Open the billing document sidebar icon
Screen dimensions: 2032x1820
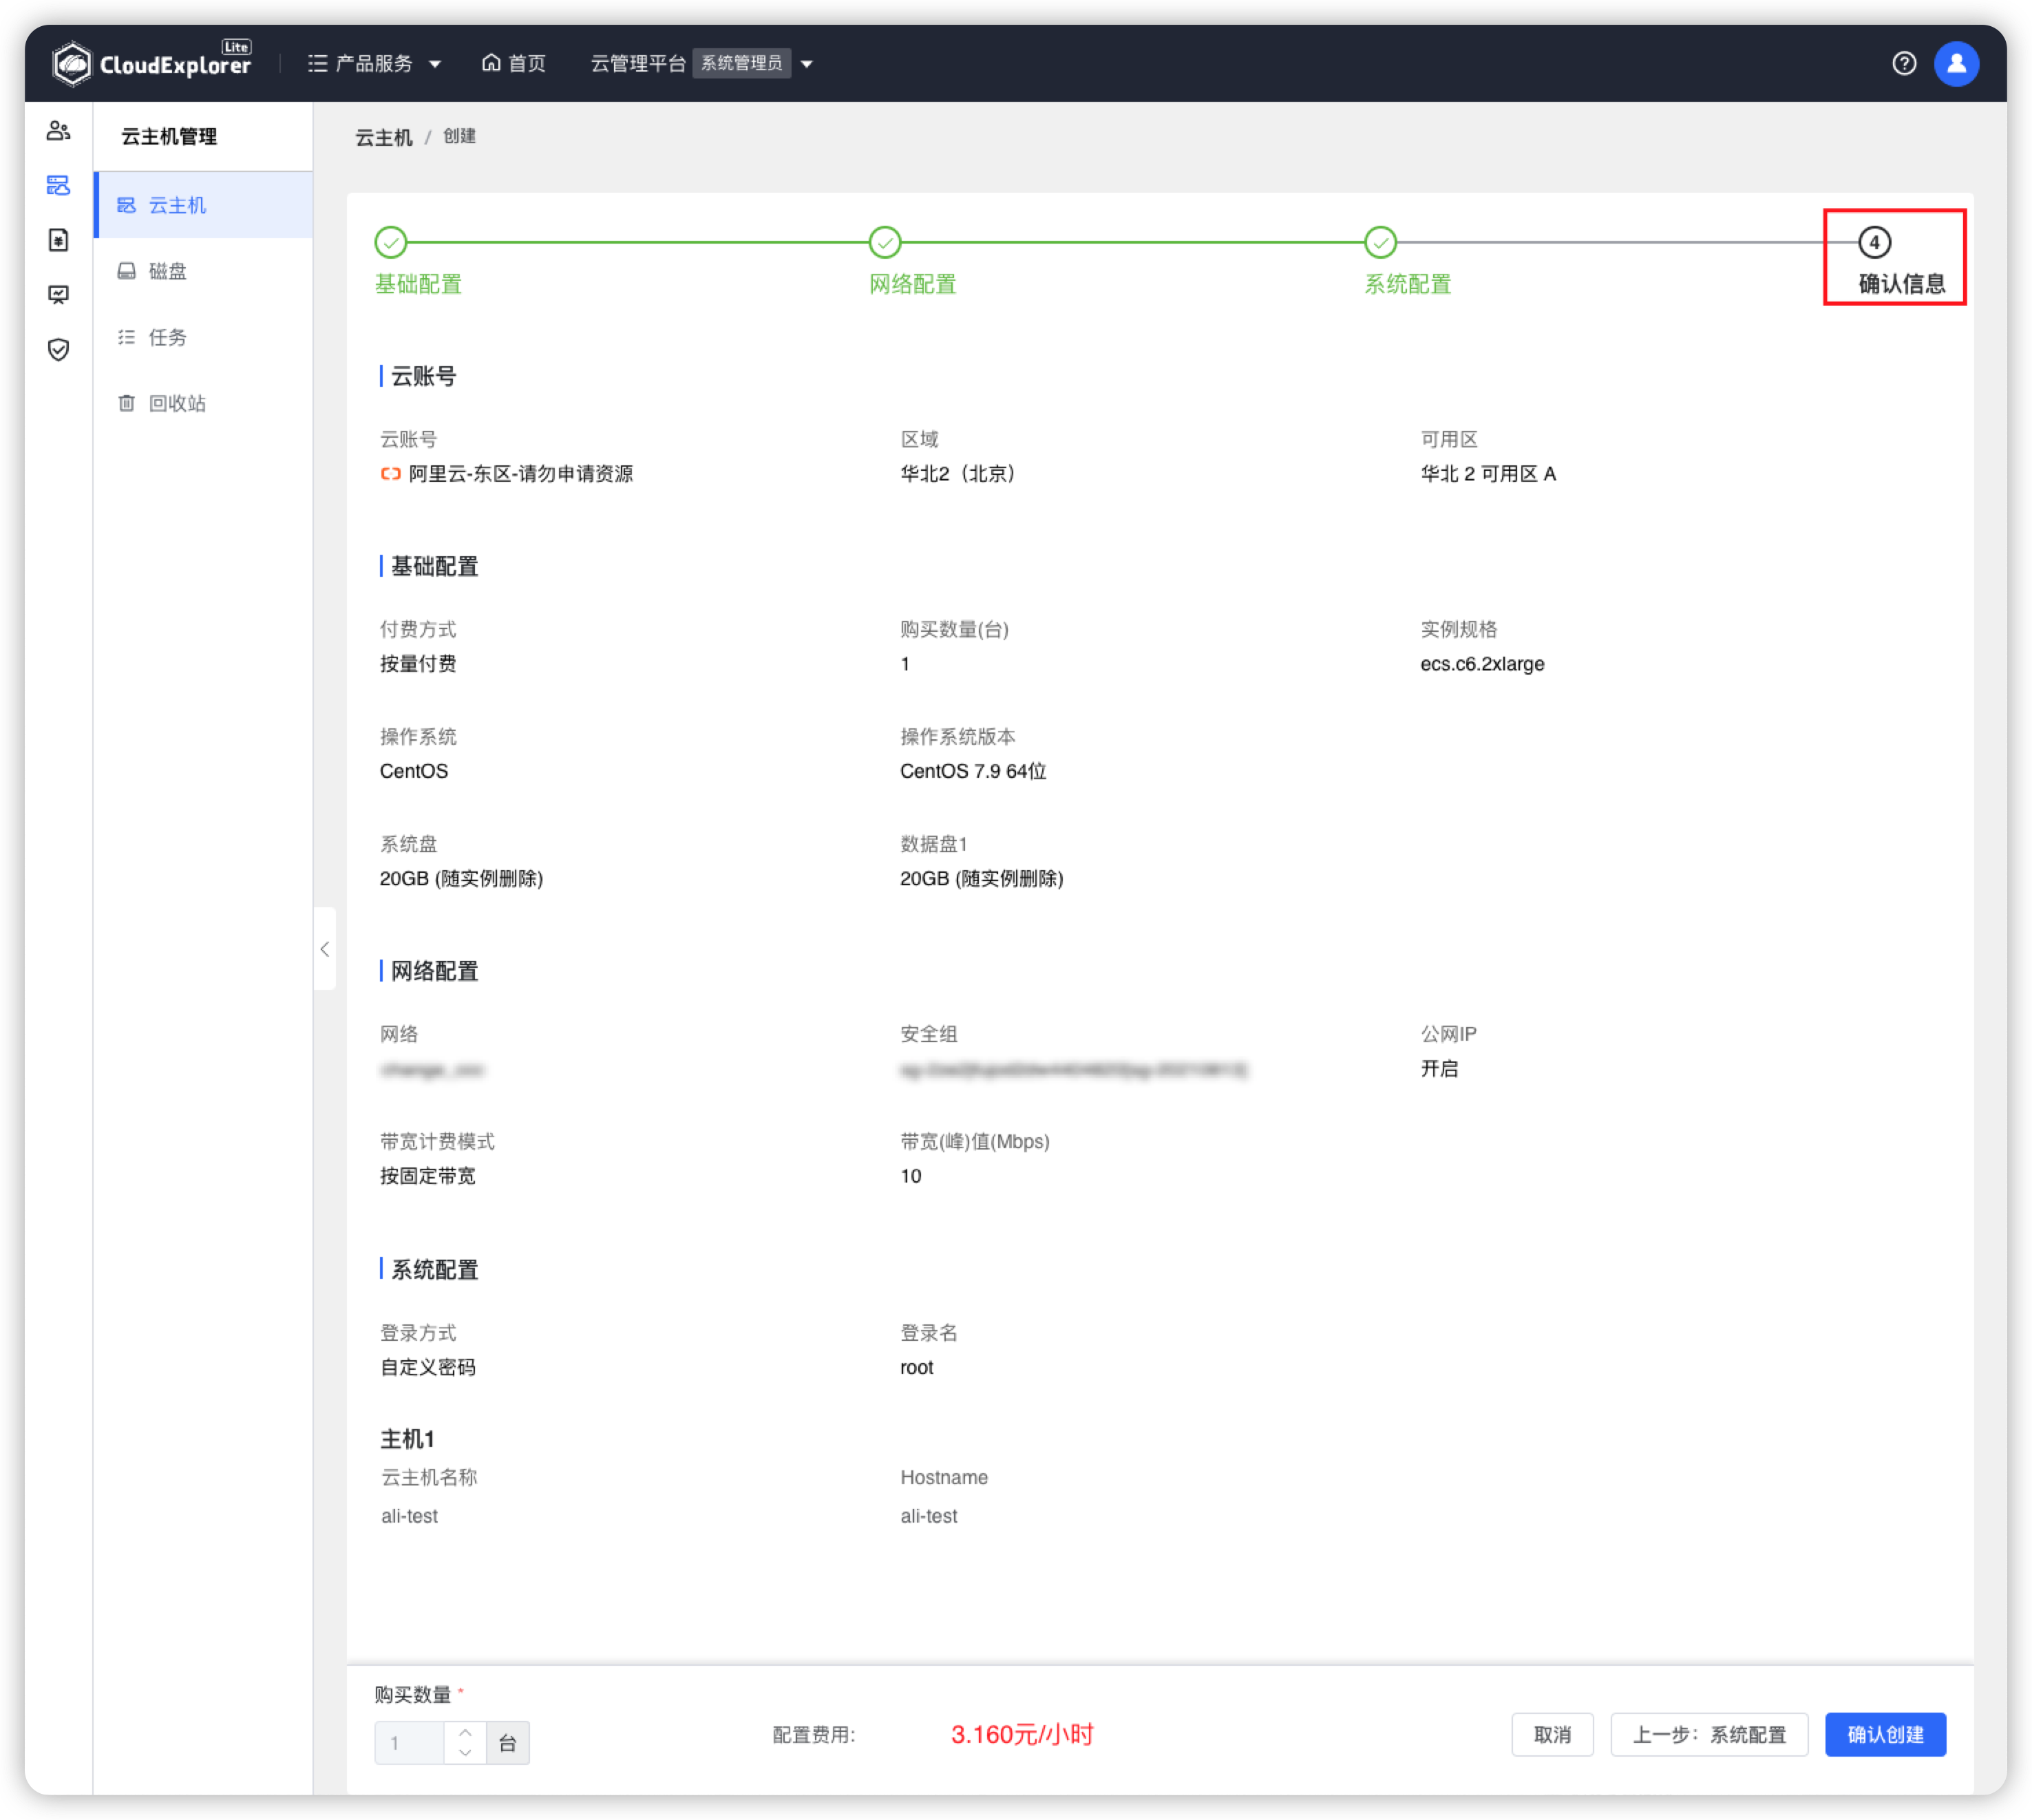point(58,240)
